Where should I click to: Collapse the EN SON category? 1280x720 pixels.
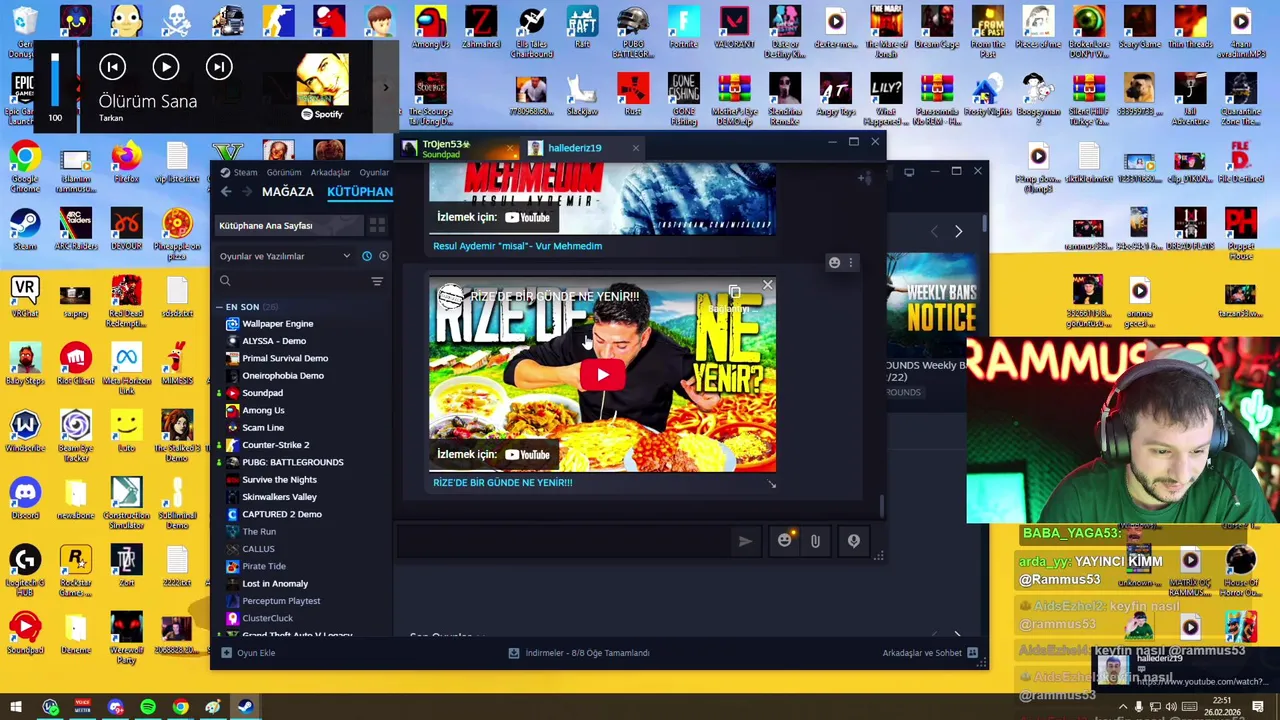(219, 307)
